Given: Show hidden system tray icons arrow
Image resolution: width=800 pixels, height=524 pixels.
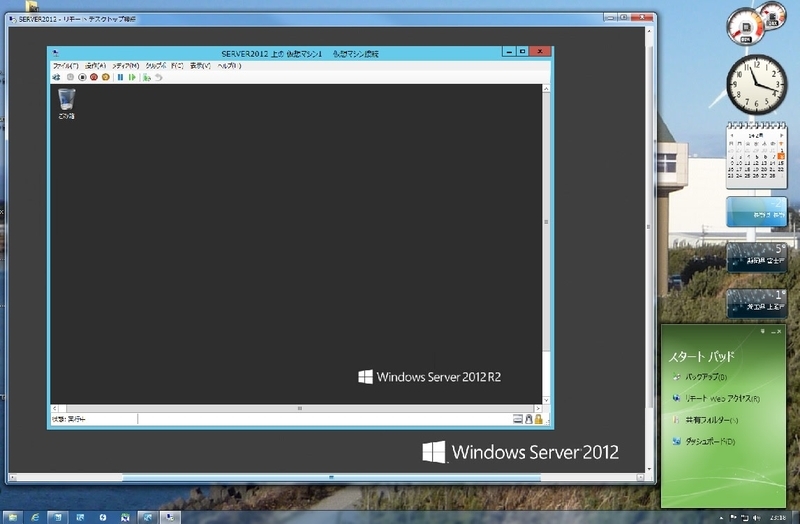Looking at the screenshot, I should coord(721,518).
